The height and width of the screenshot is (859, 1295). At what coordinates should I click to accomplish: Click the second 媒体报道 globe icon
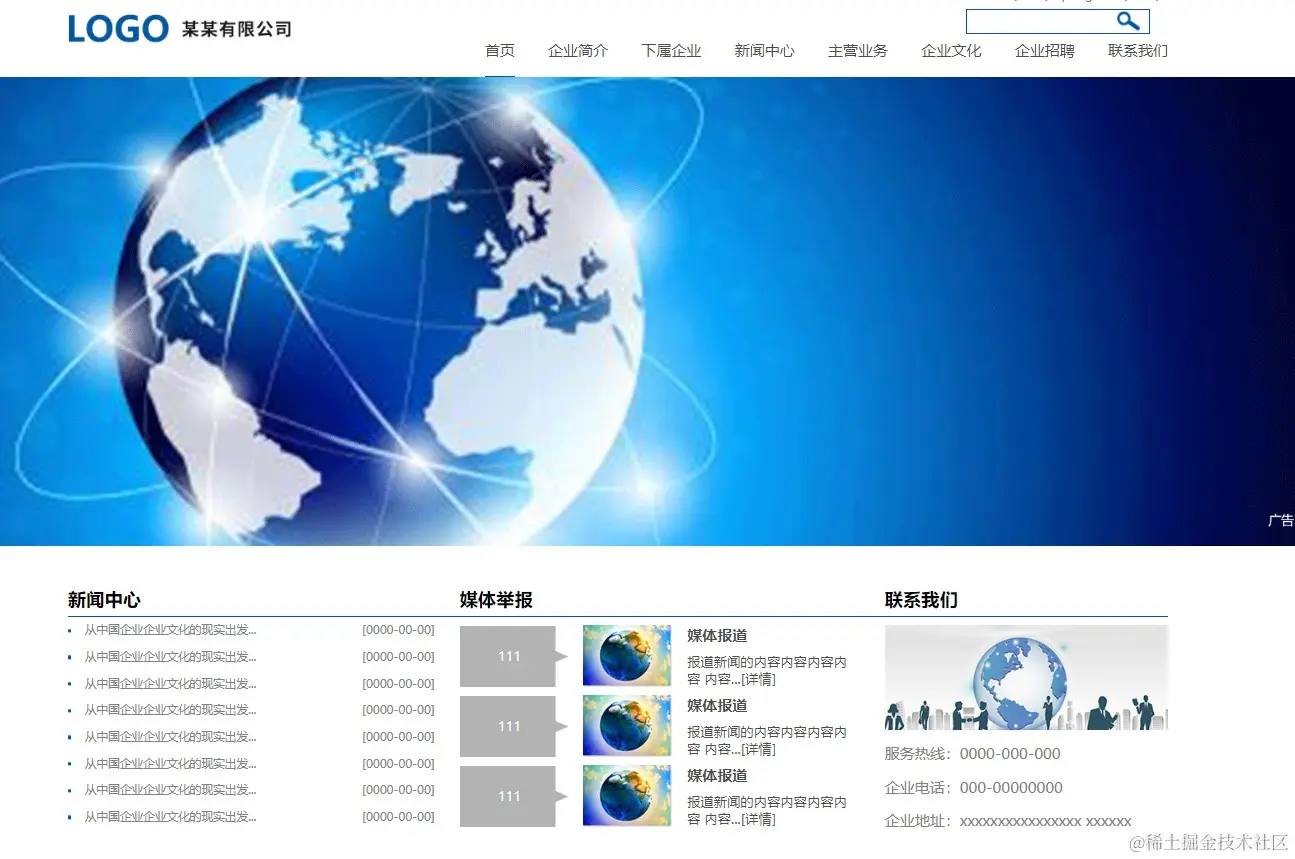[x=626, y=726]
